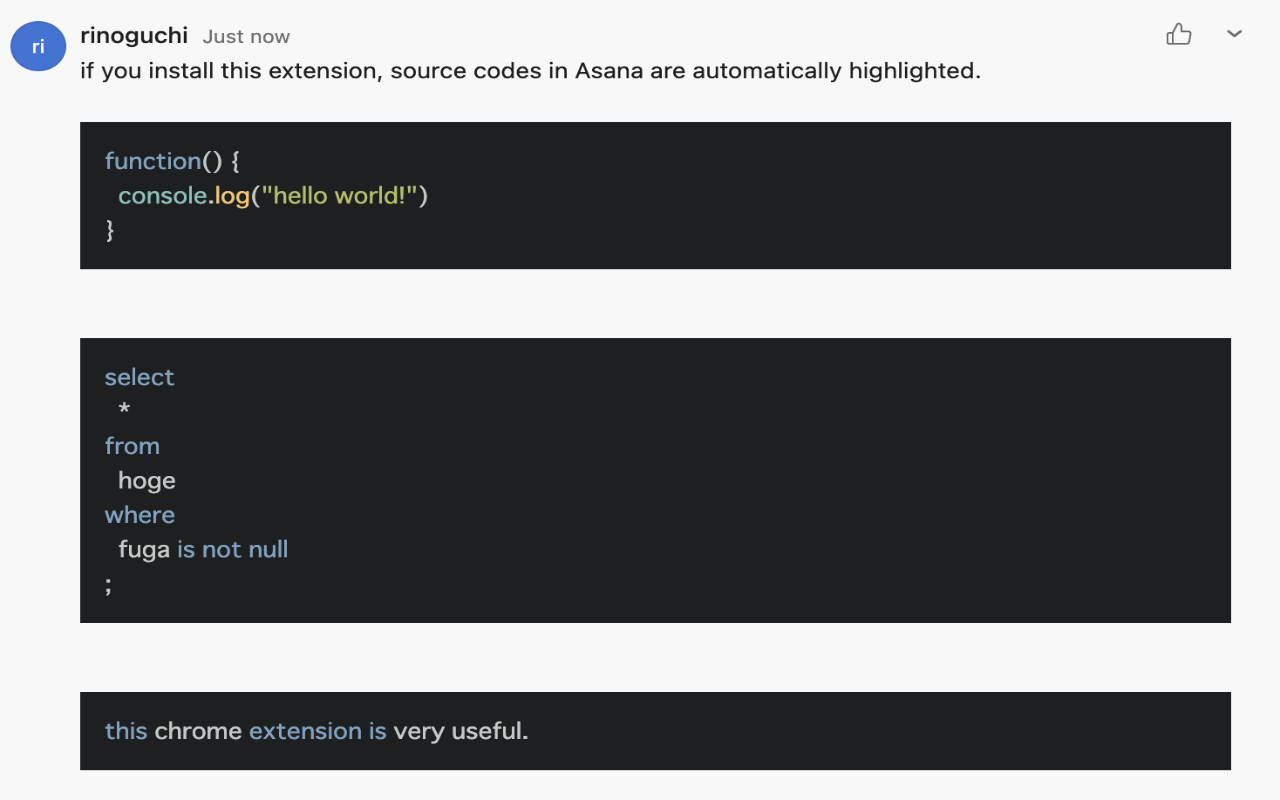Click rinoguchi's circular avatar
Image resolution: width=1280 pixels, height=800 pixels.
37,45
